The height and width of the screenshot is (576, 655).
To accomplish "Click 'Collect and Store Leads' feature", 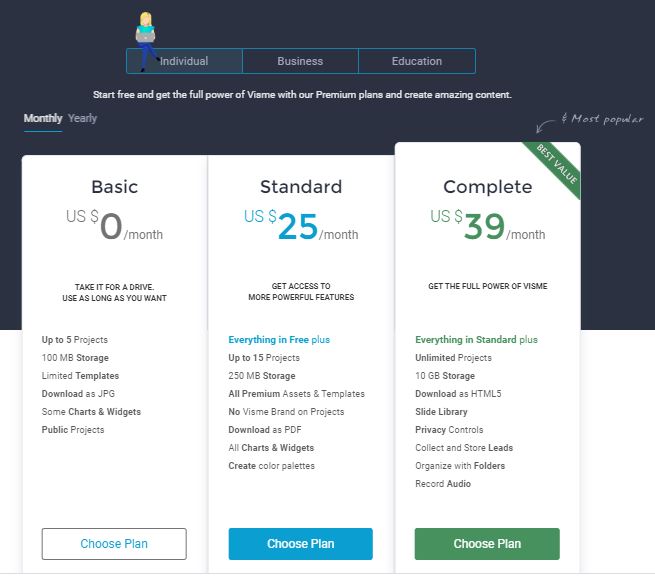I will click(x=464, y=447).
